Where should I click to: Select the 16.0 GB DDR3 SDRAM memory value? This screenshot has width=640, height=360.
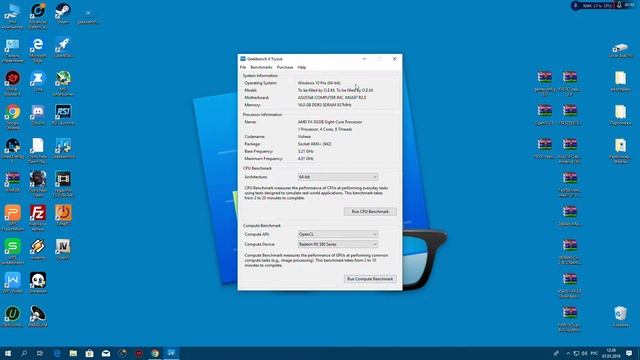[x=324, y=105]
